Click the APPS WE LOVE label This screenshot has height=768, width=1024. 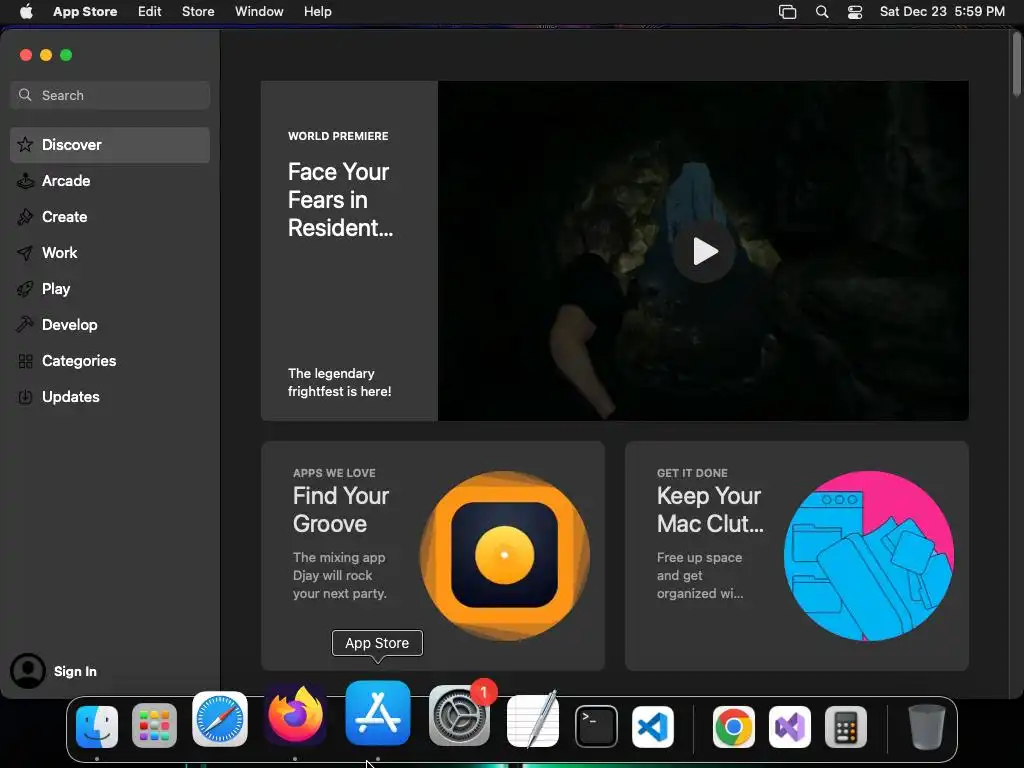point(334,473)
